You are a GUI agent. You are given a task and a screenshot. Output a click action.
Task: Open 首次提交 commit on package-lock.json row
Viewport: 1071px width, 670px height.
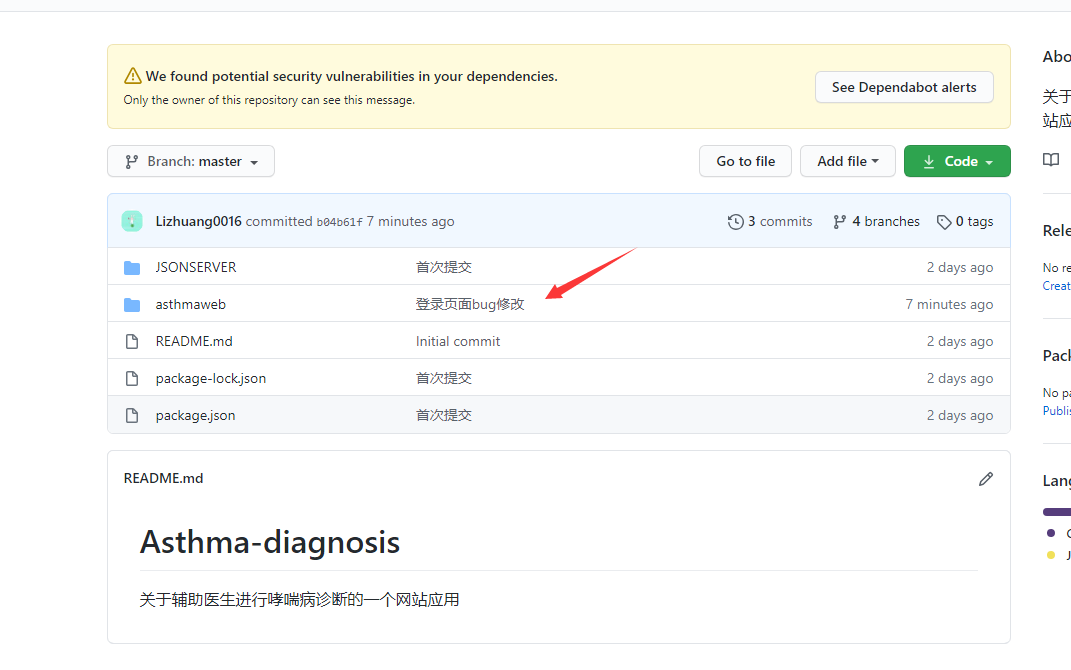(444, 378)
